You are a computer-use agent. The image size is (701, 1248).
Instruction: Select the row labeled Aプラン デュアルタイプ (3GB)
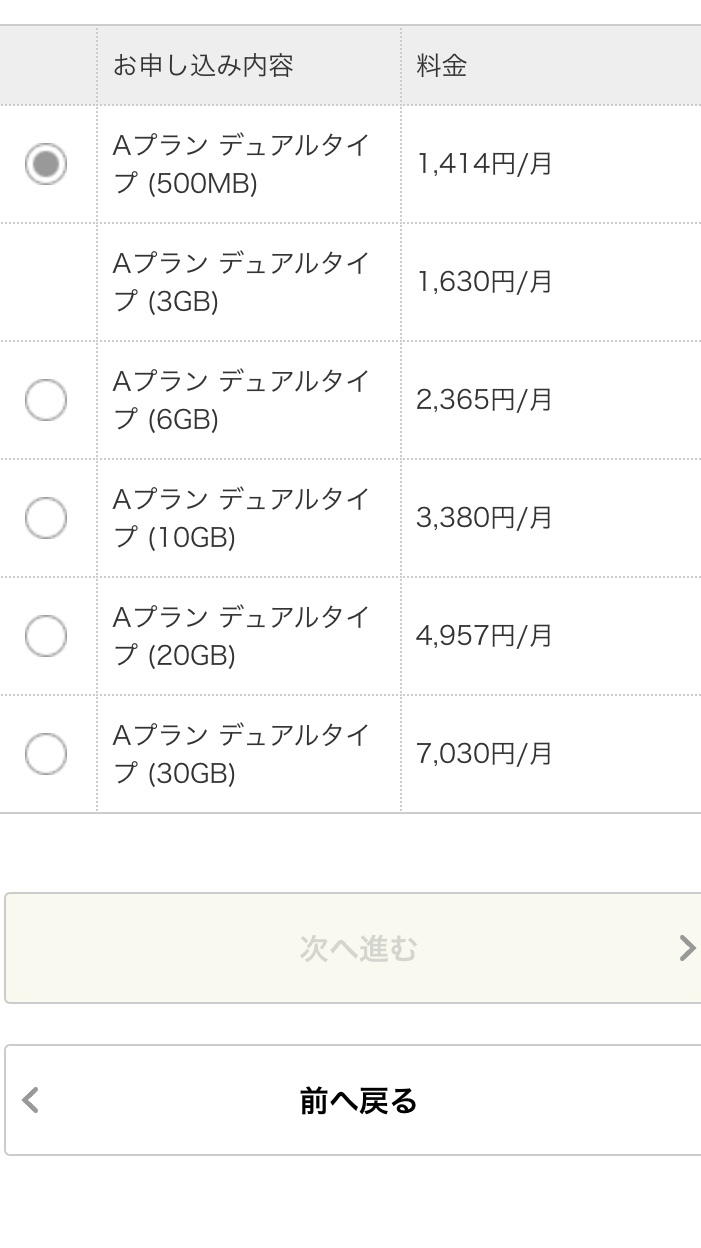point(248,281)
